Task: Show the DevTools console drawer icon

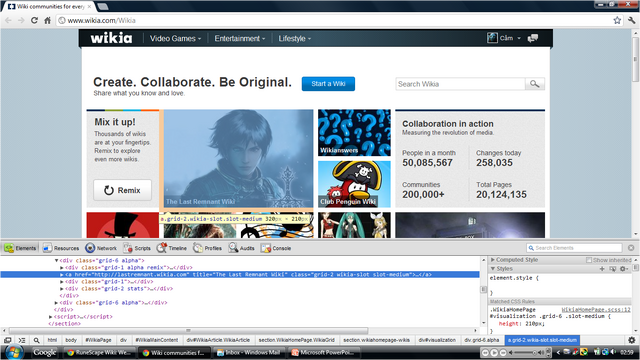Action: click(22, 340)
